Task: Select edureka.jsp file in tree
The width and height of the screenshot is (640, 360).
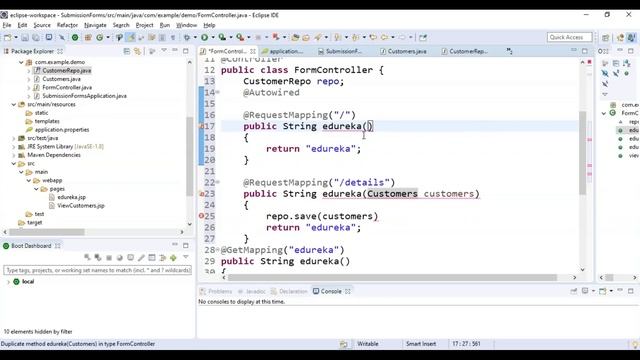Action: point(71,197)
